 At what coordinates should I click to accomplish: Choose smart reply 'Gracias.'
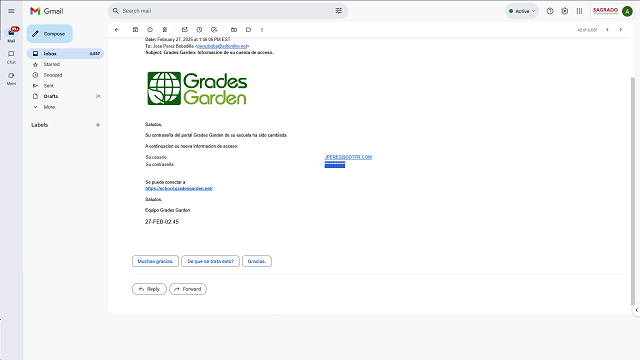coord(257,261)
